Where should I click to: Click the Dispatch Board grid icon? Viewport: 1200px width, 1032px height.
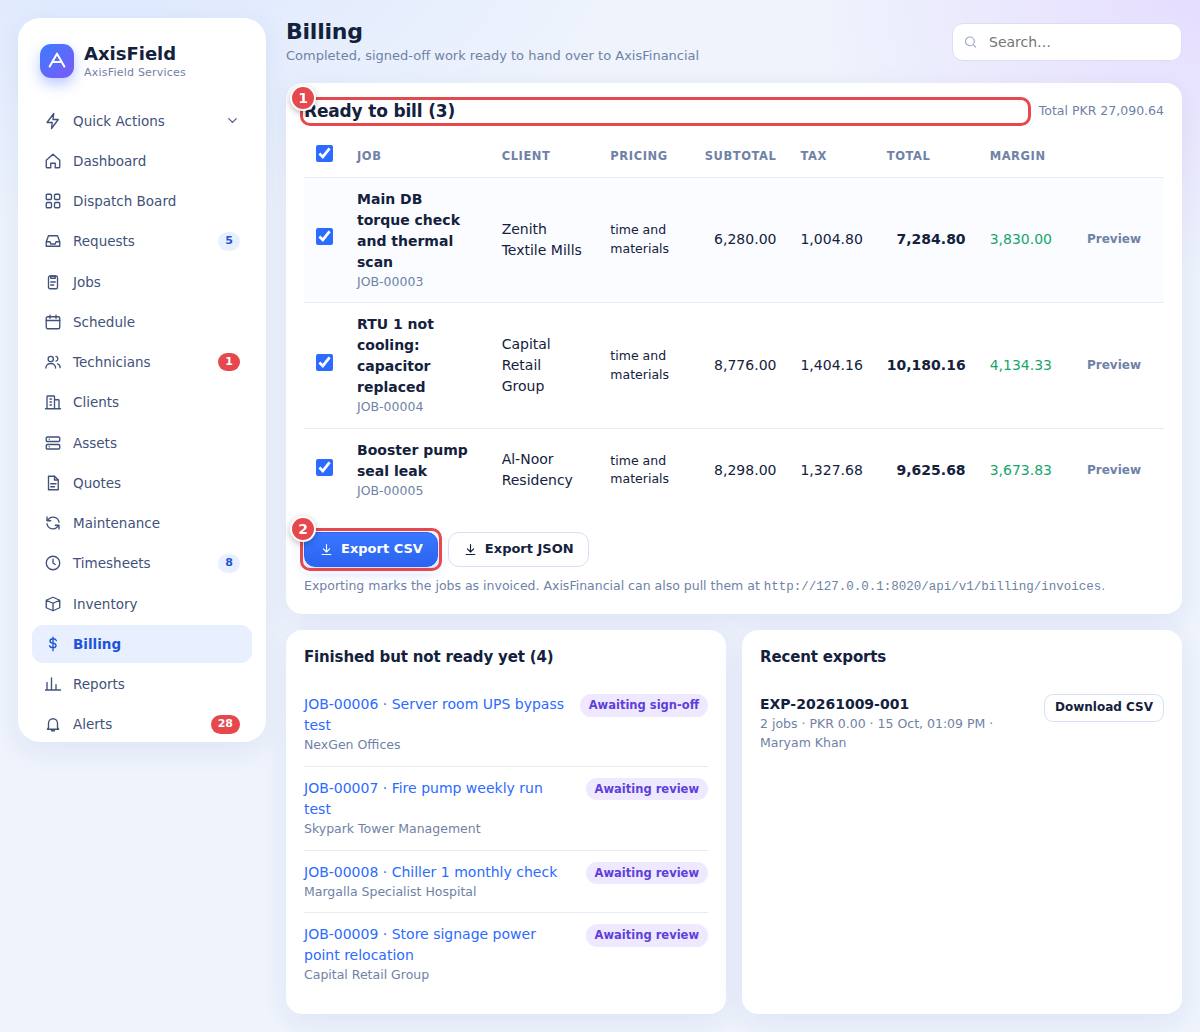click(x=53, y=201)
